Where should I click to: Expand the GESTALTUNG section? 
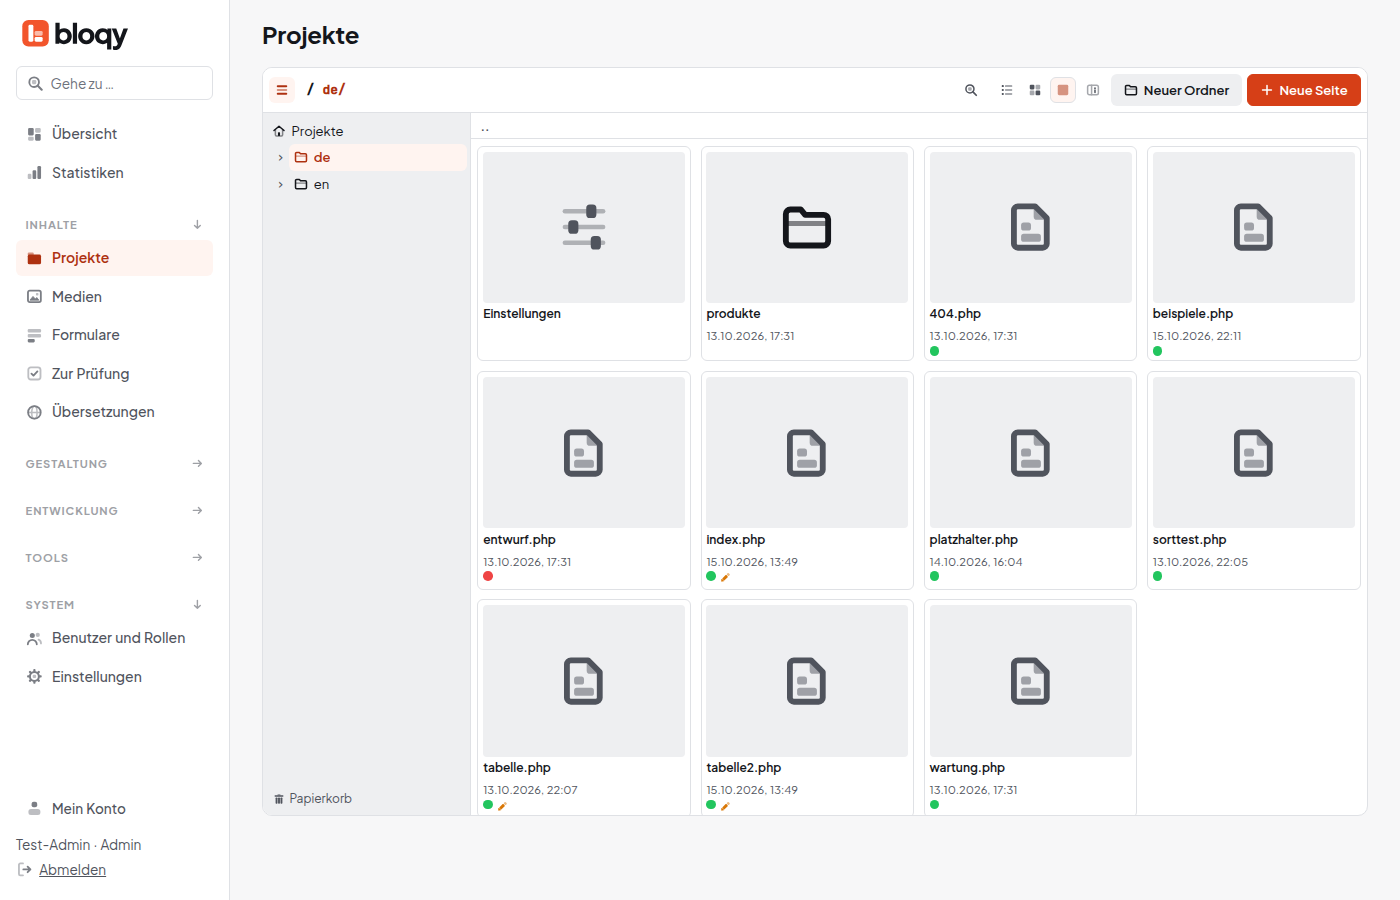(x=114, y=464)
